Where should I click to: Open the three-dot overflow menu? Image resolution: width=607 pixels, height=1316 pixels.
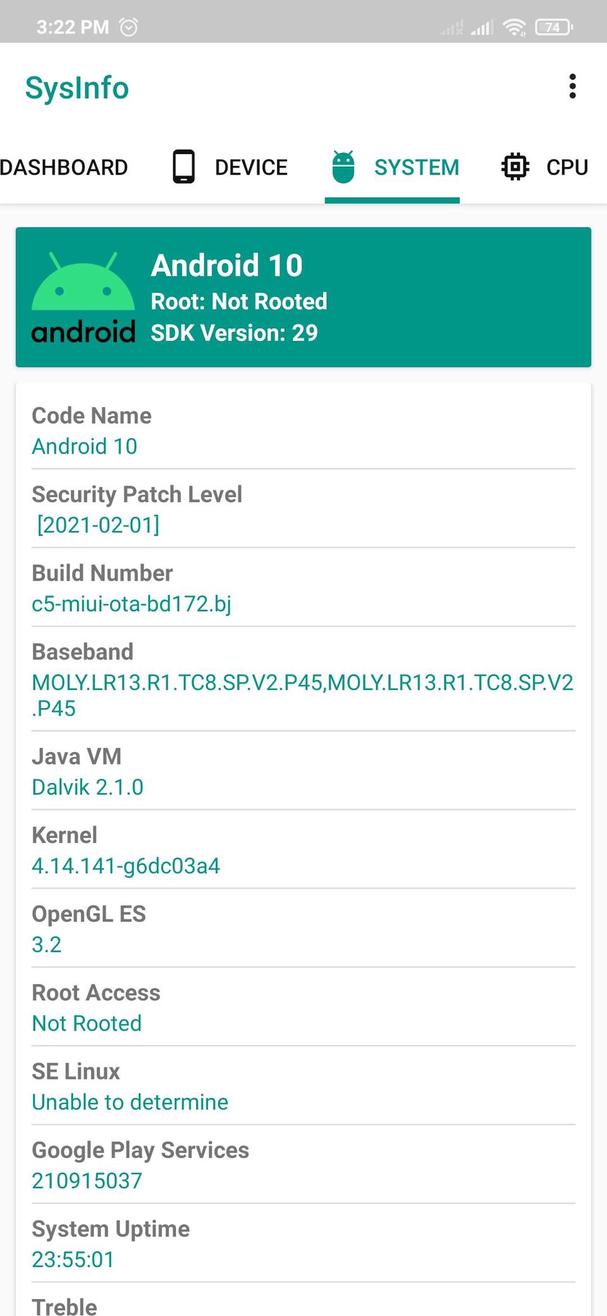coord(572,87)
